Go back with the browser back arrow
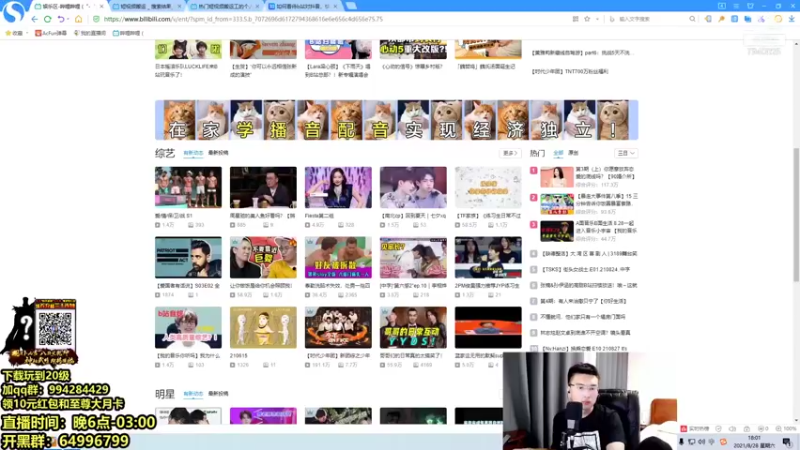 [35, 19]
